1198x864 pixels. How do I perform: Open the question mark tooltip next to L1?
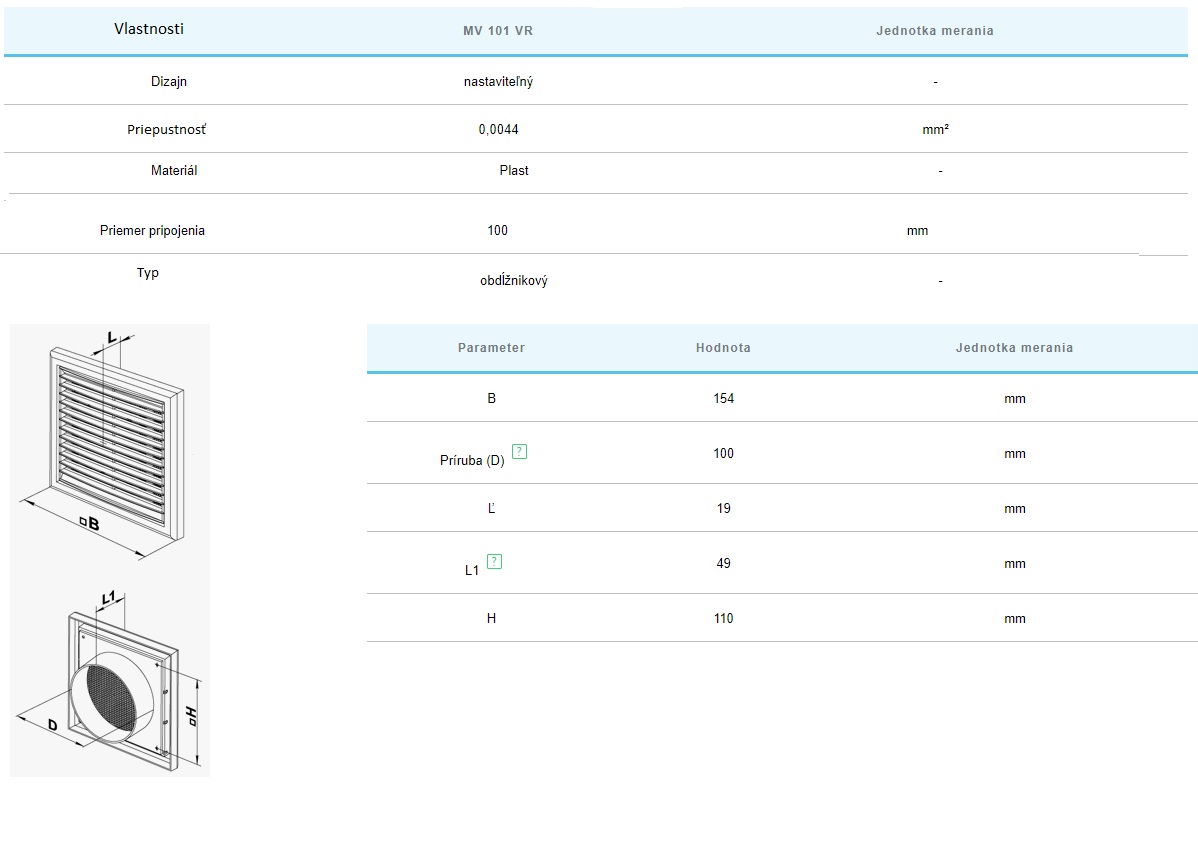click(x=494, y=561)
